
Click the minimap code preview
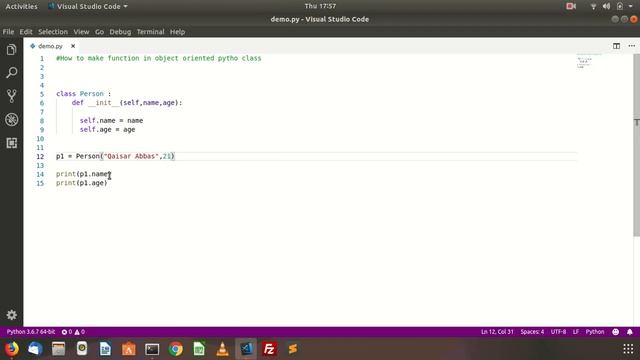click(x=589, y=61)
